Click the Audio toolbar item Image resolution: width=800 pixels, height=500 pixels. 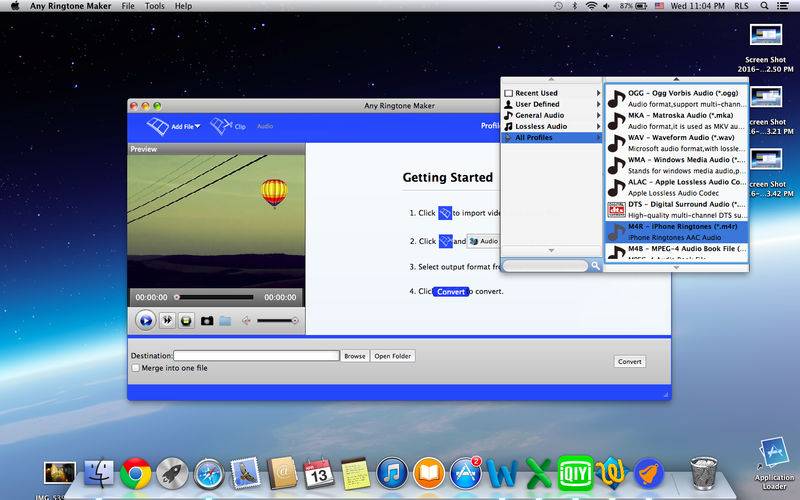[265, 126]
